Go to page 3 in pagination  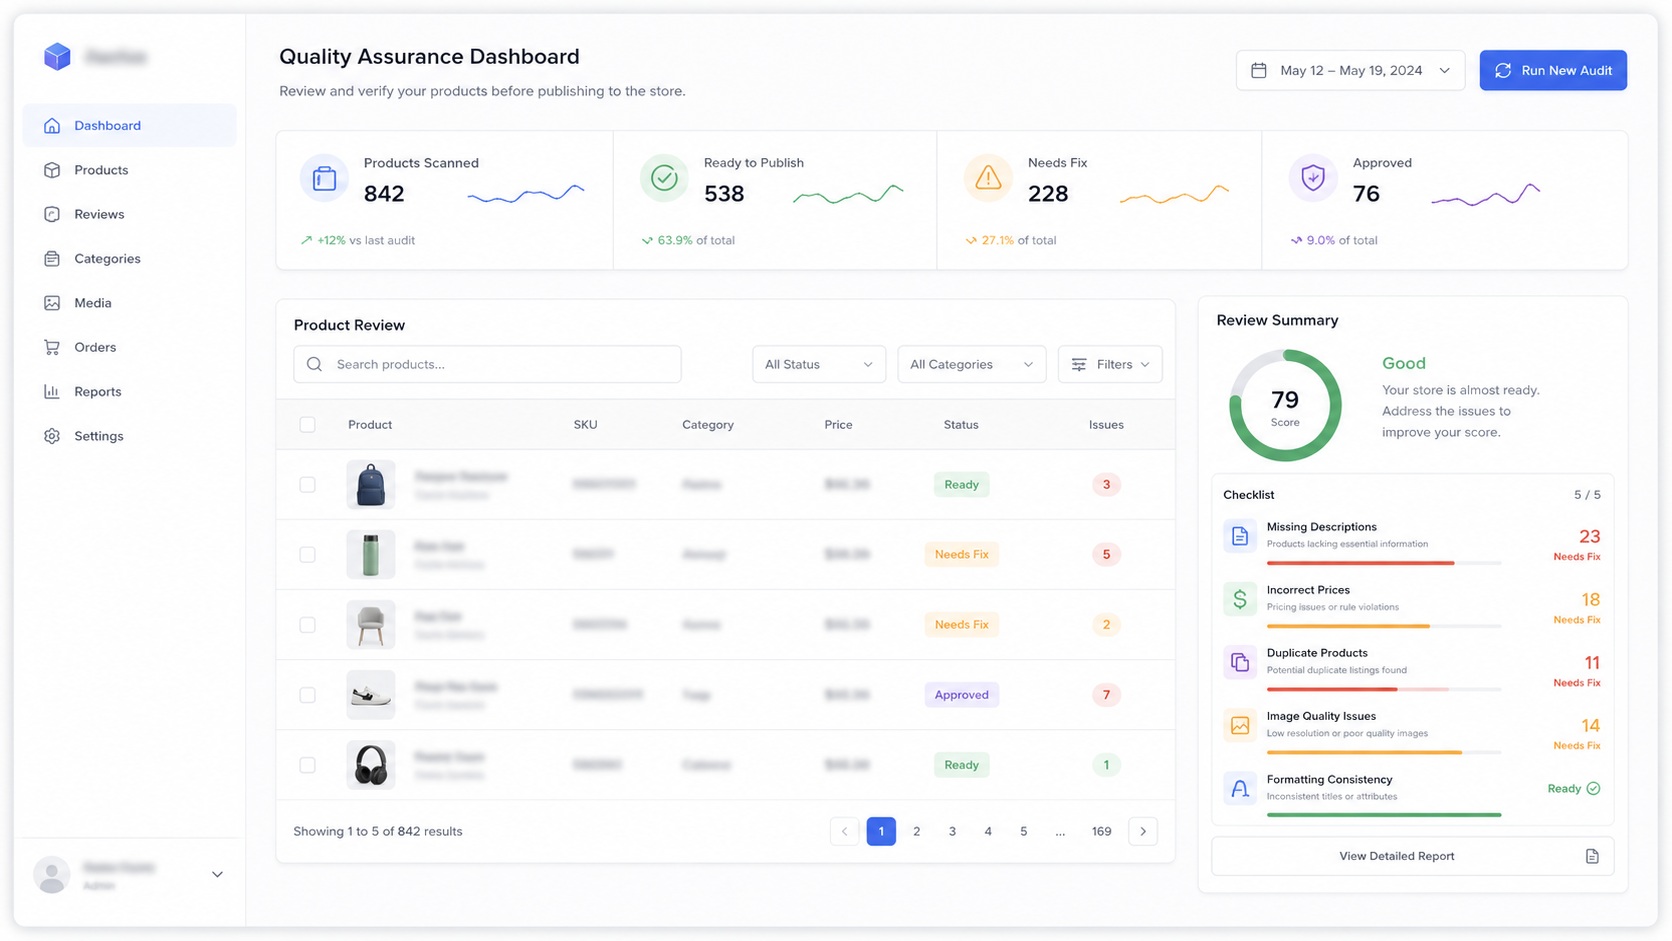952,831
